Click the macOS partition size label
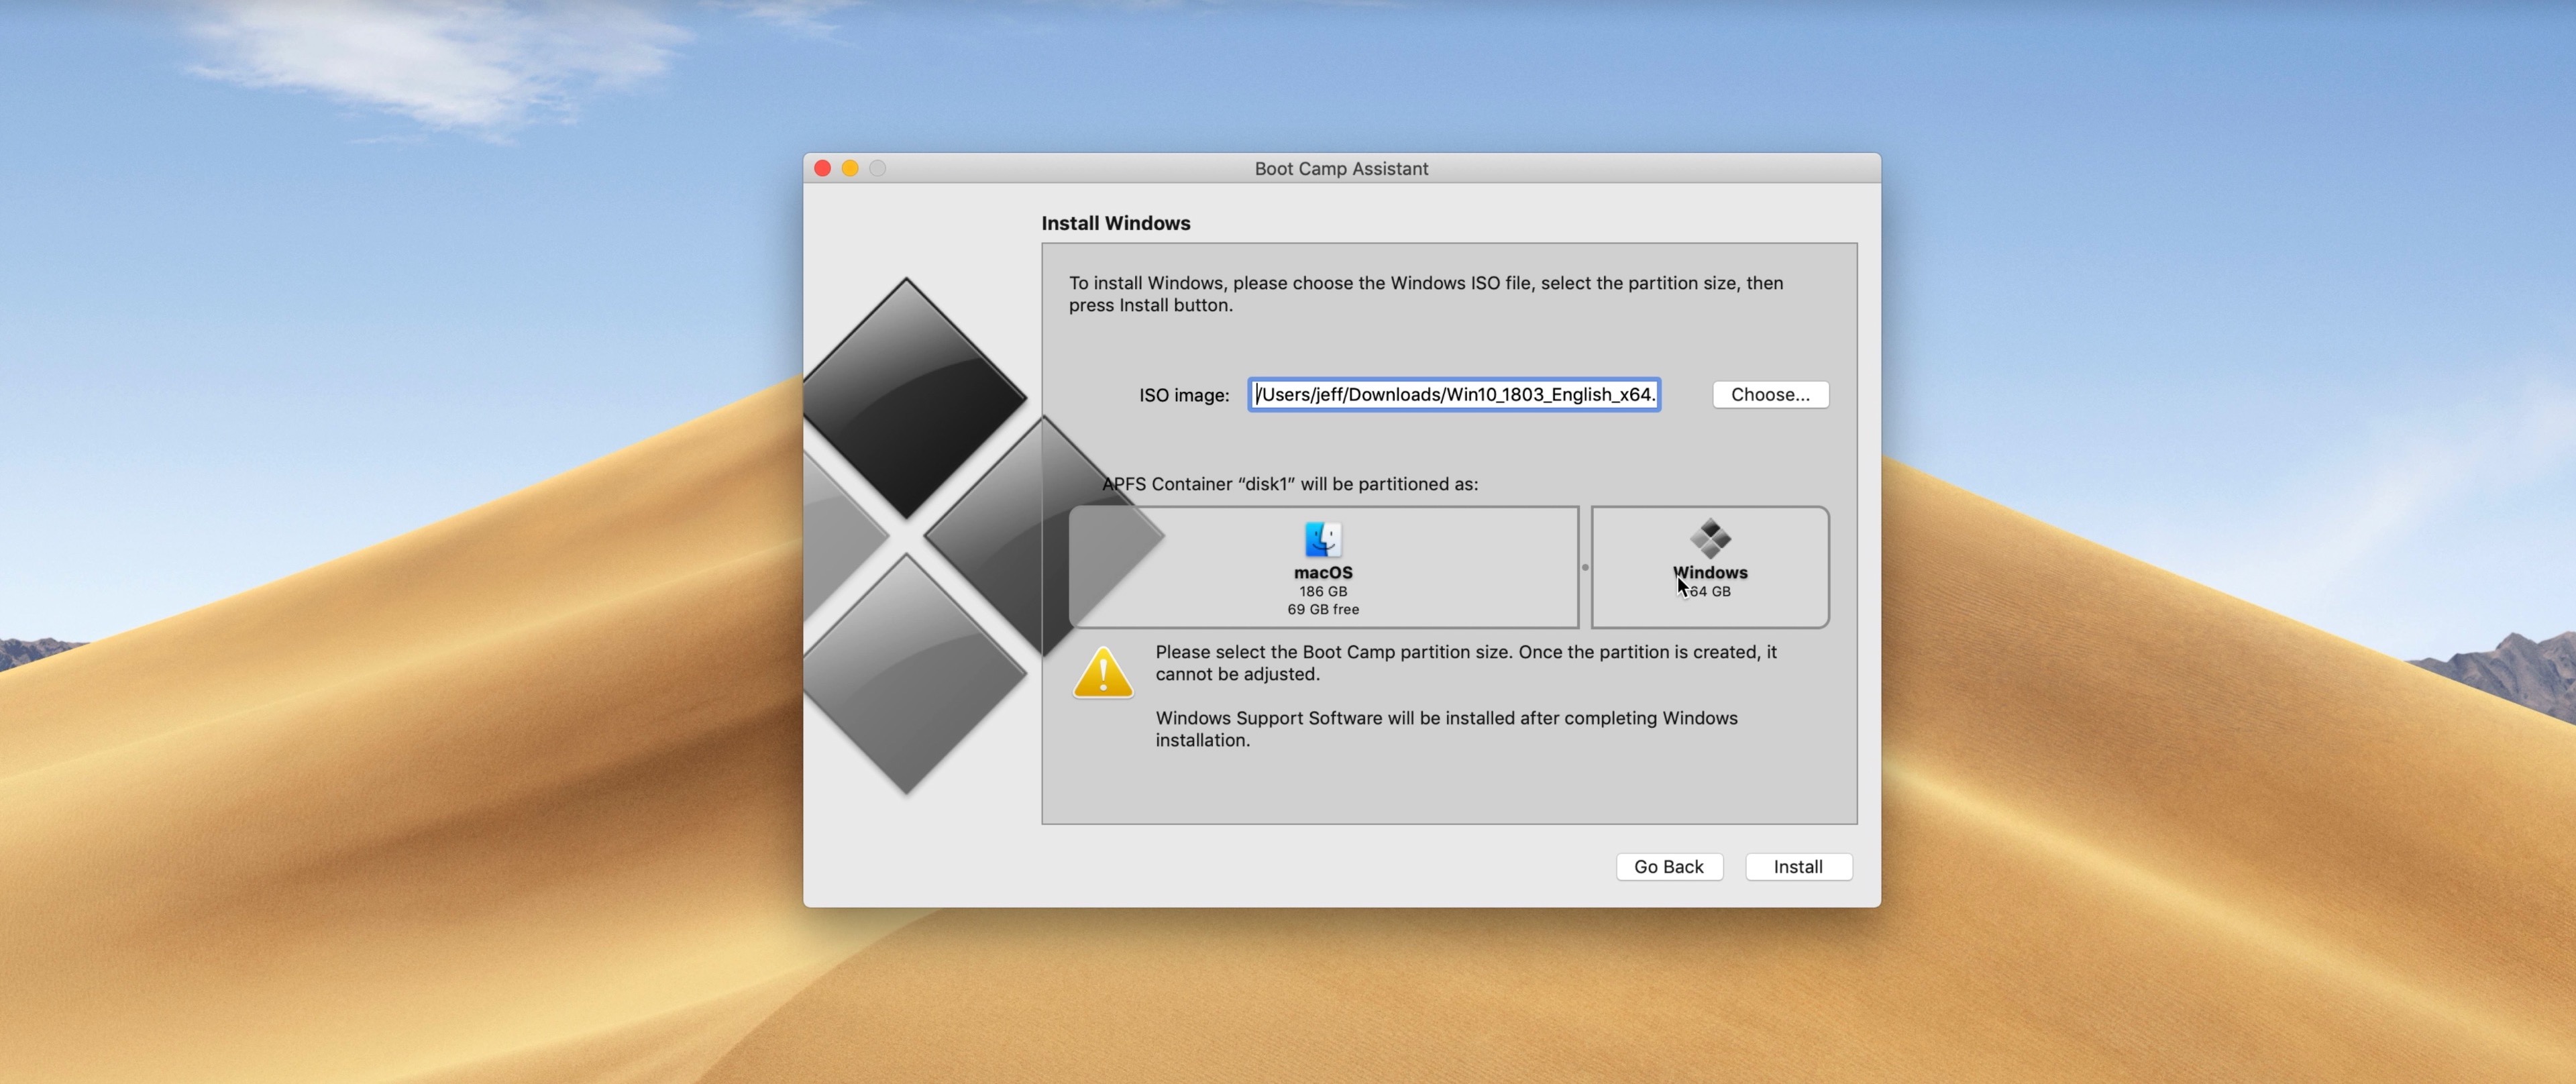 (1322, 591)
